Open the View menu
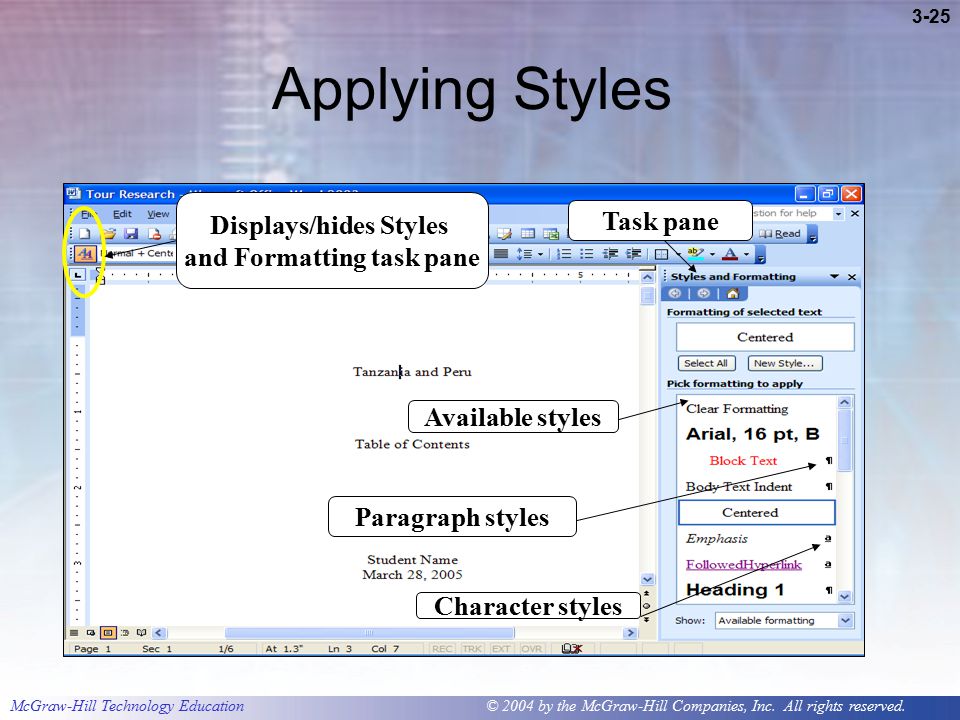The image size is (960, 720). pos(158,214)
